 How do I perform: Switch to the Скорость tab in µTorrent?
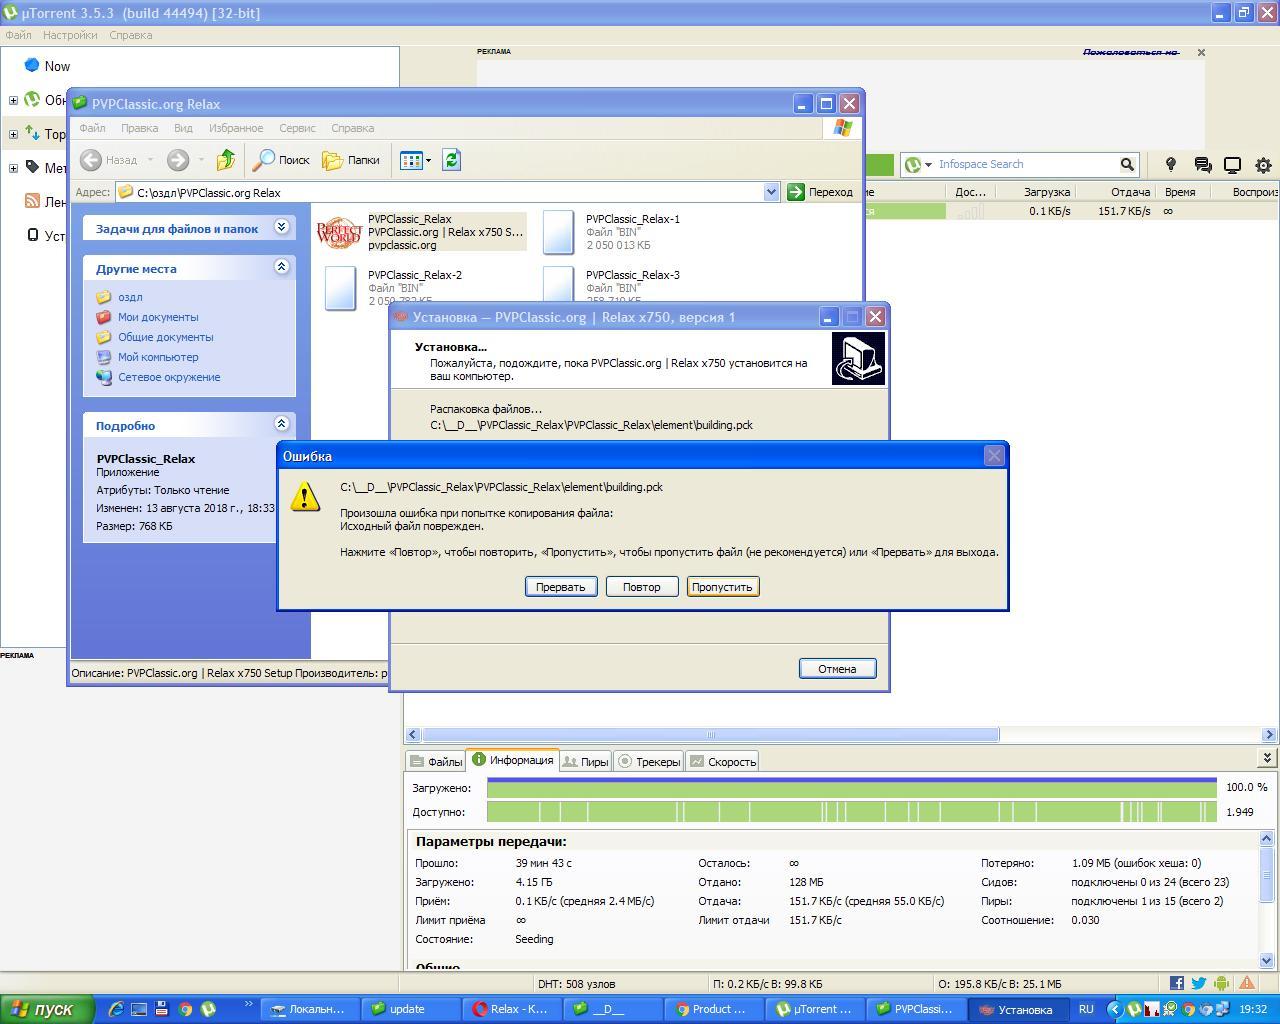[723, 762]
